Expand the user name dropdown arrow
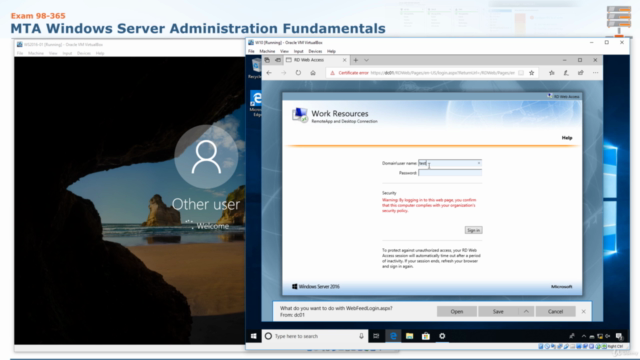Viewport: 640px width, 360px height. [x=479, y=163]
